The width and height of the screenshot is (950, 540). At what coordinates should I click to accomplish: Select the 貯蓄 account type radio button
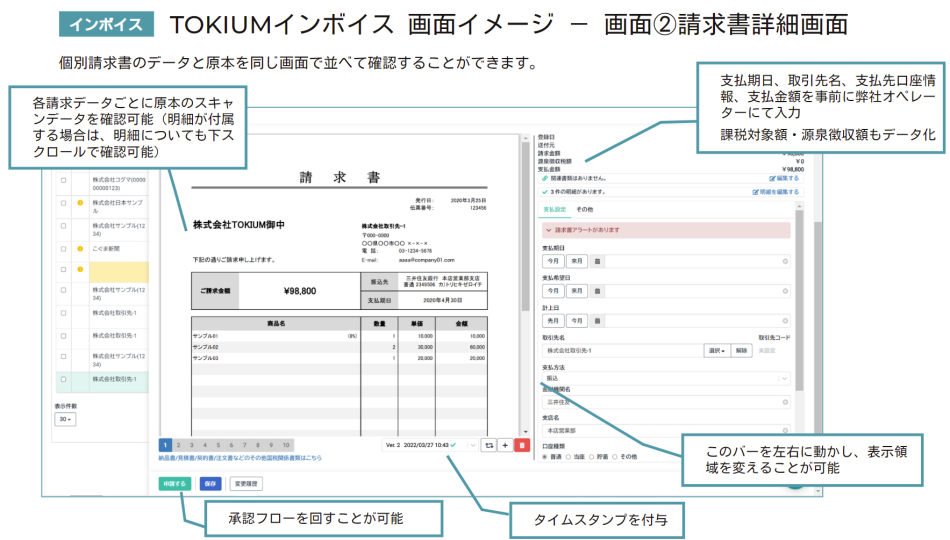[x=592, y=457]
